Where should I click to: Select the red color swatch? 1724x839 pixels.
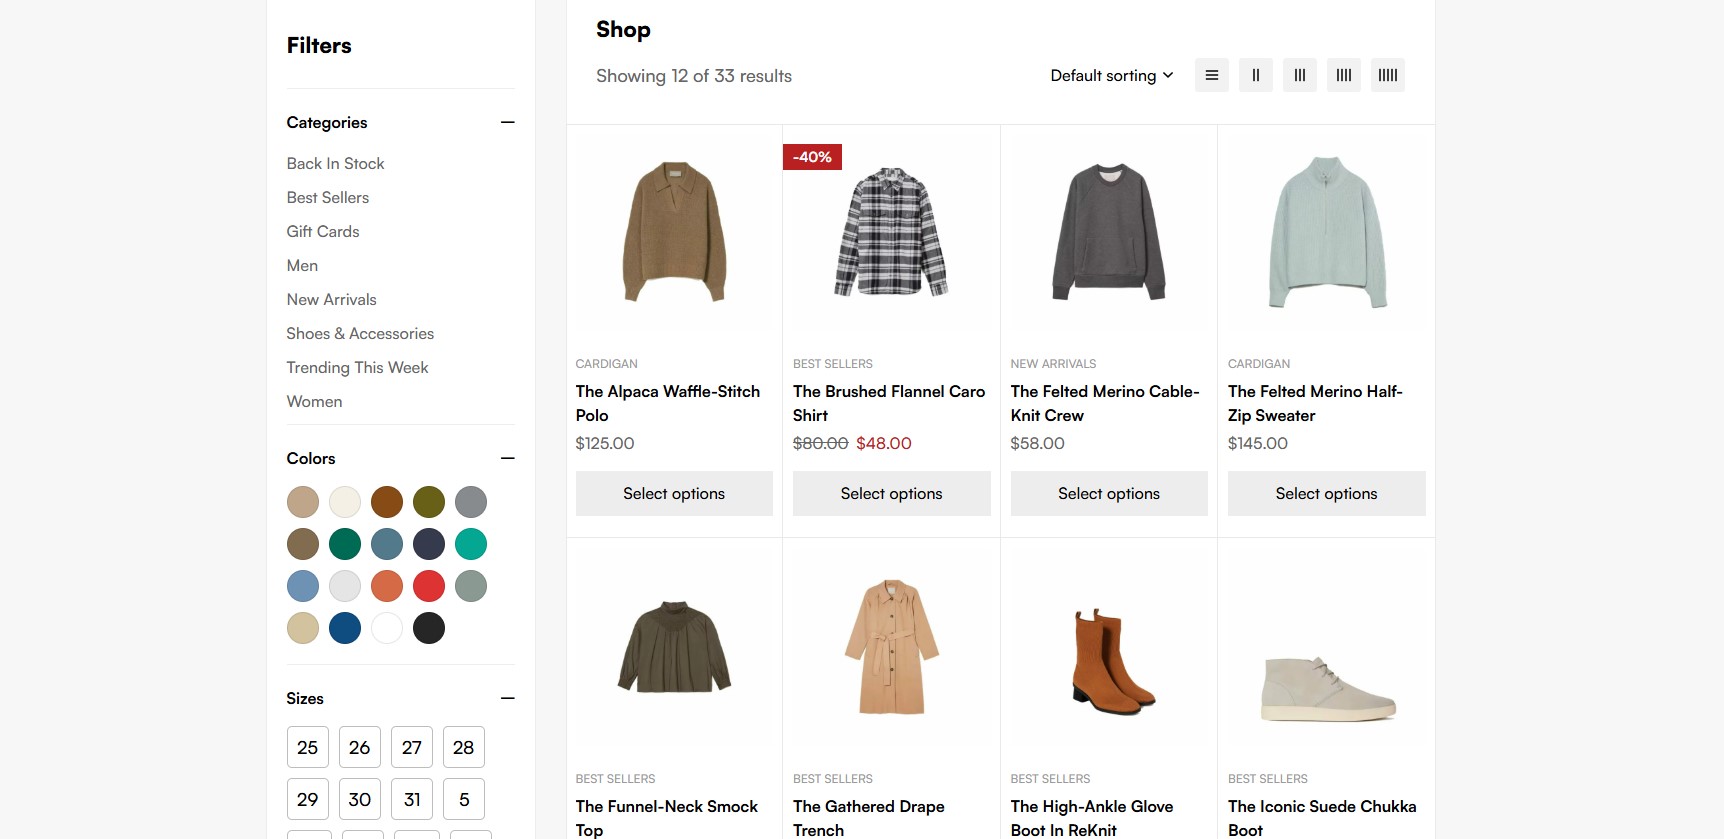[429, 586]
